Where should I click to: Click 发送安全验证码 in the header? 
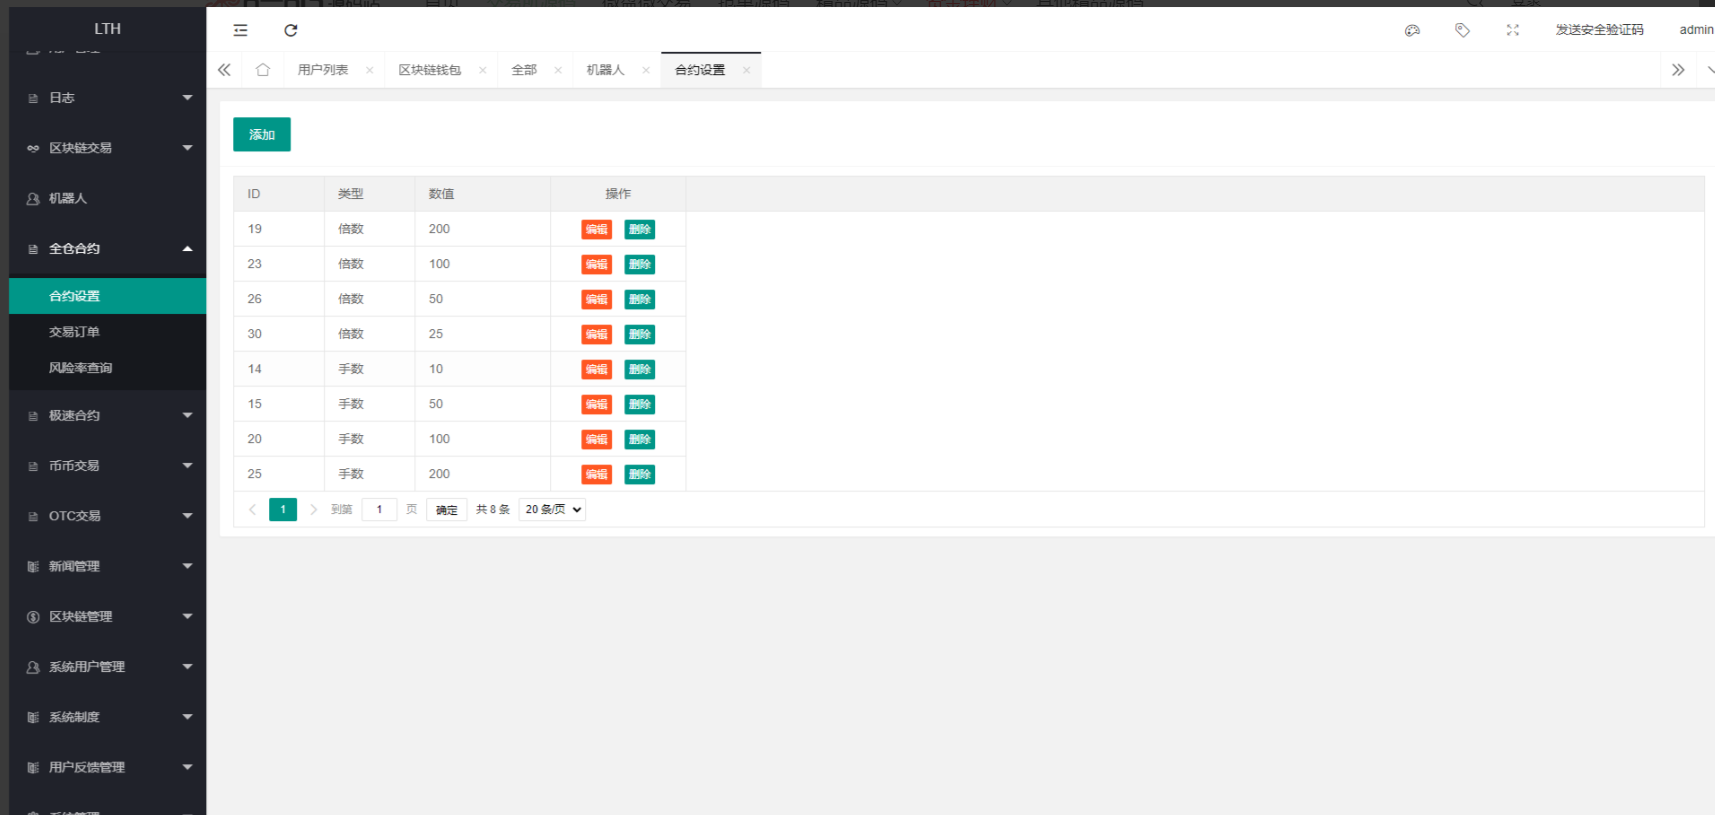(x=1599, y=30)
